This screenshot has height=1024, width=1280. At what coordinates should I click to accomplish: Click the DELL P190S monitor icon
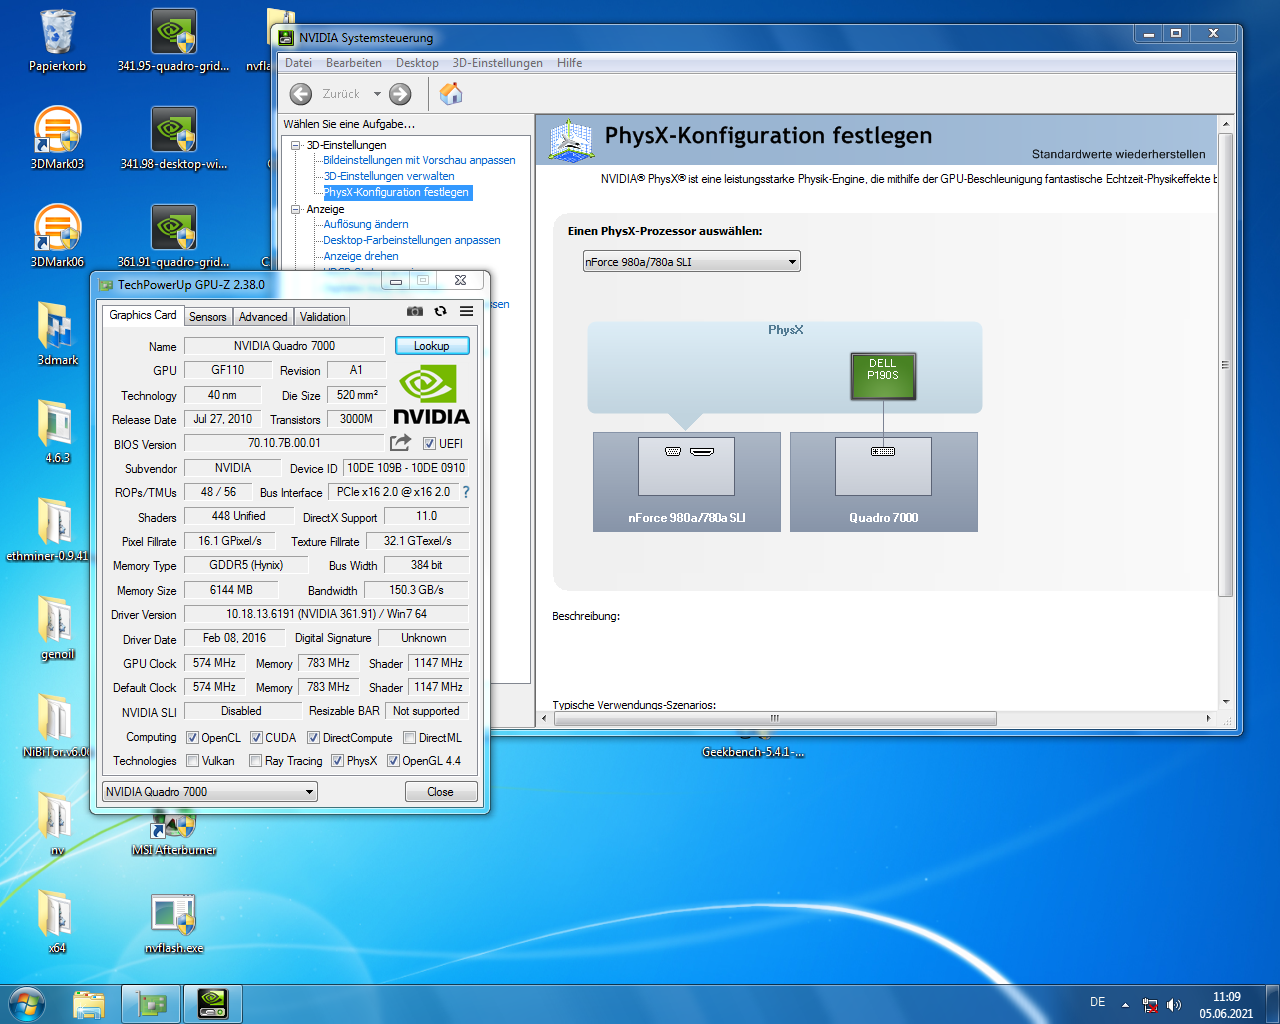883,376
